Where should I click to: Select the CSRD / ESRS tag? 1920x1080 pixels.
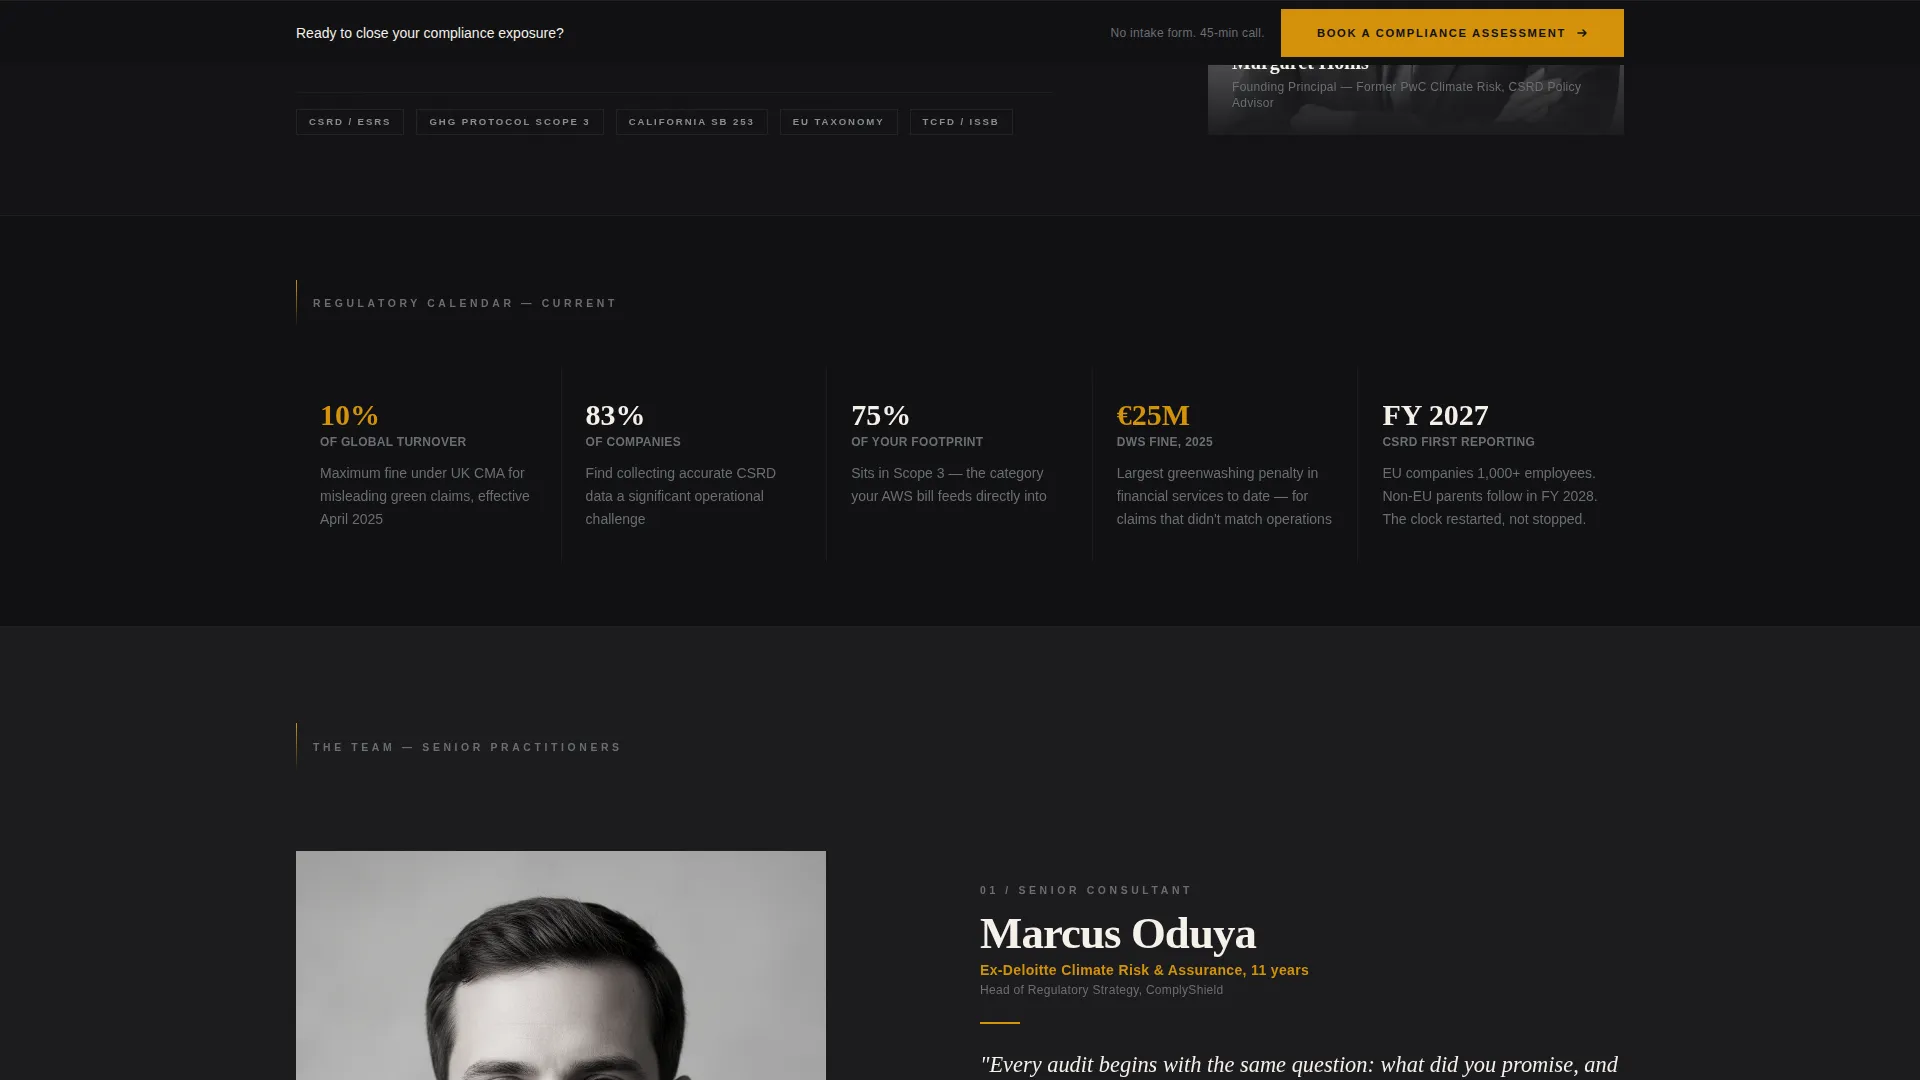pyautogui.click(x=350, y=122)
